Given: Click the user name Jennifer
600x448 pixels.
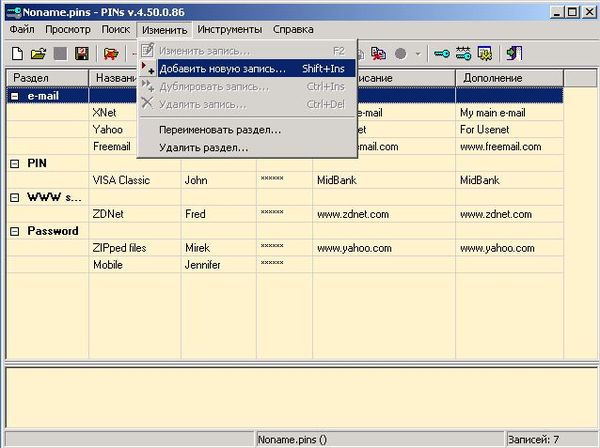Looking at the screenshot, I should pos(202,265).
